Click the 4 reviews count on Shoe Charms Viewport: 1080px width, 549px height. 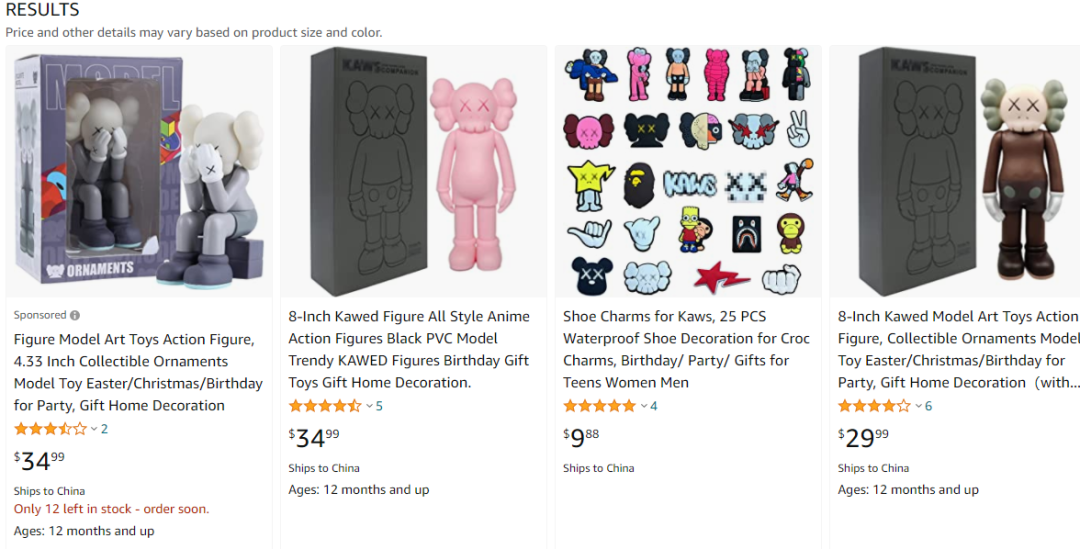(654, 406)
